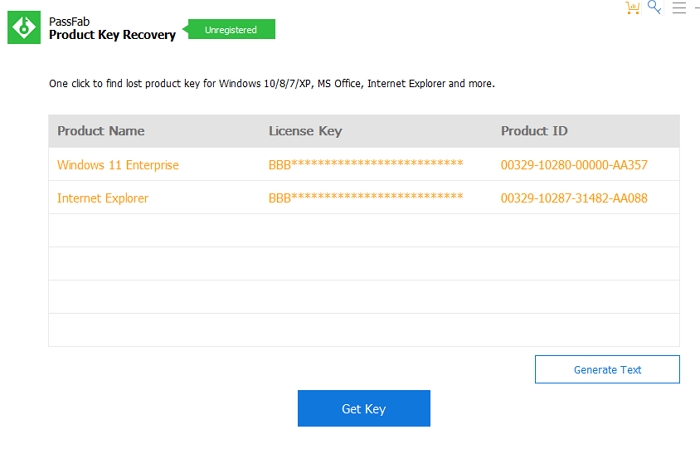Click the Get Key button

(x=364, y=408)
